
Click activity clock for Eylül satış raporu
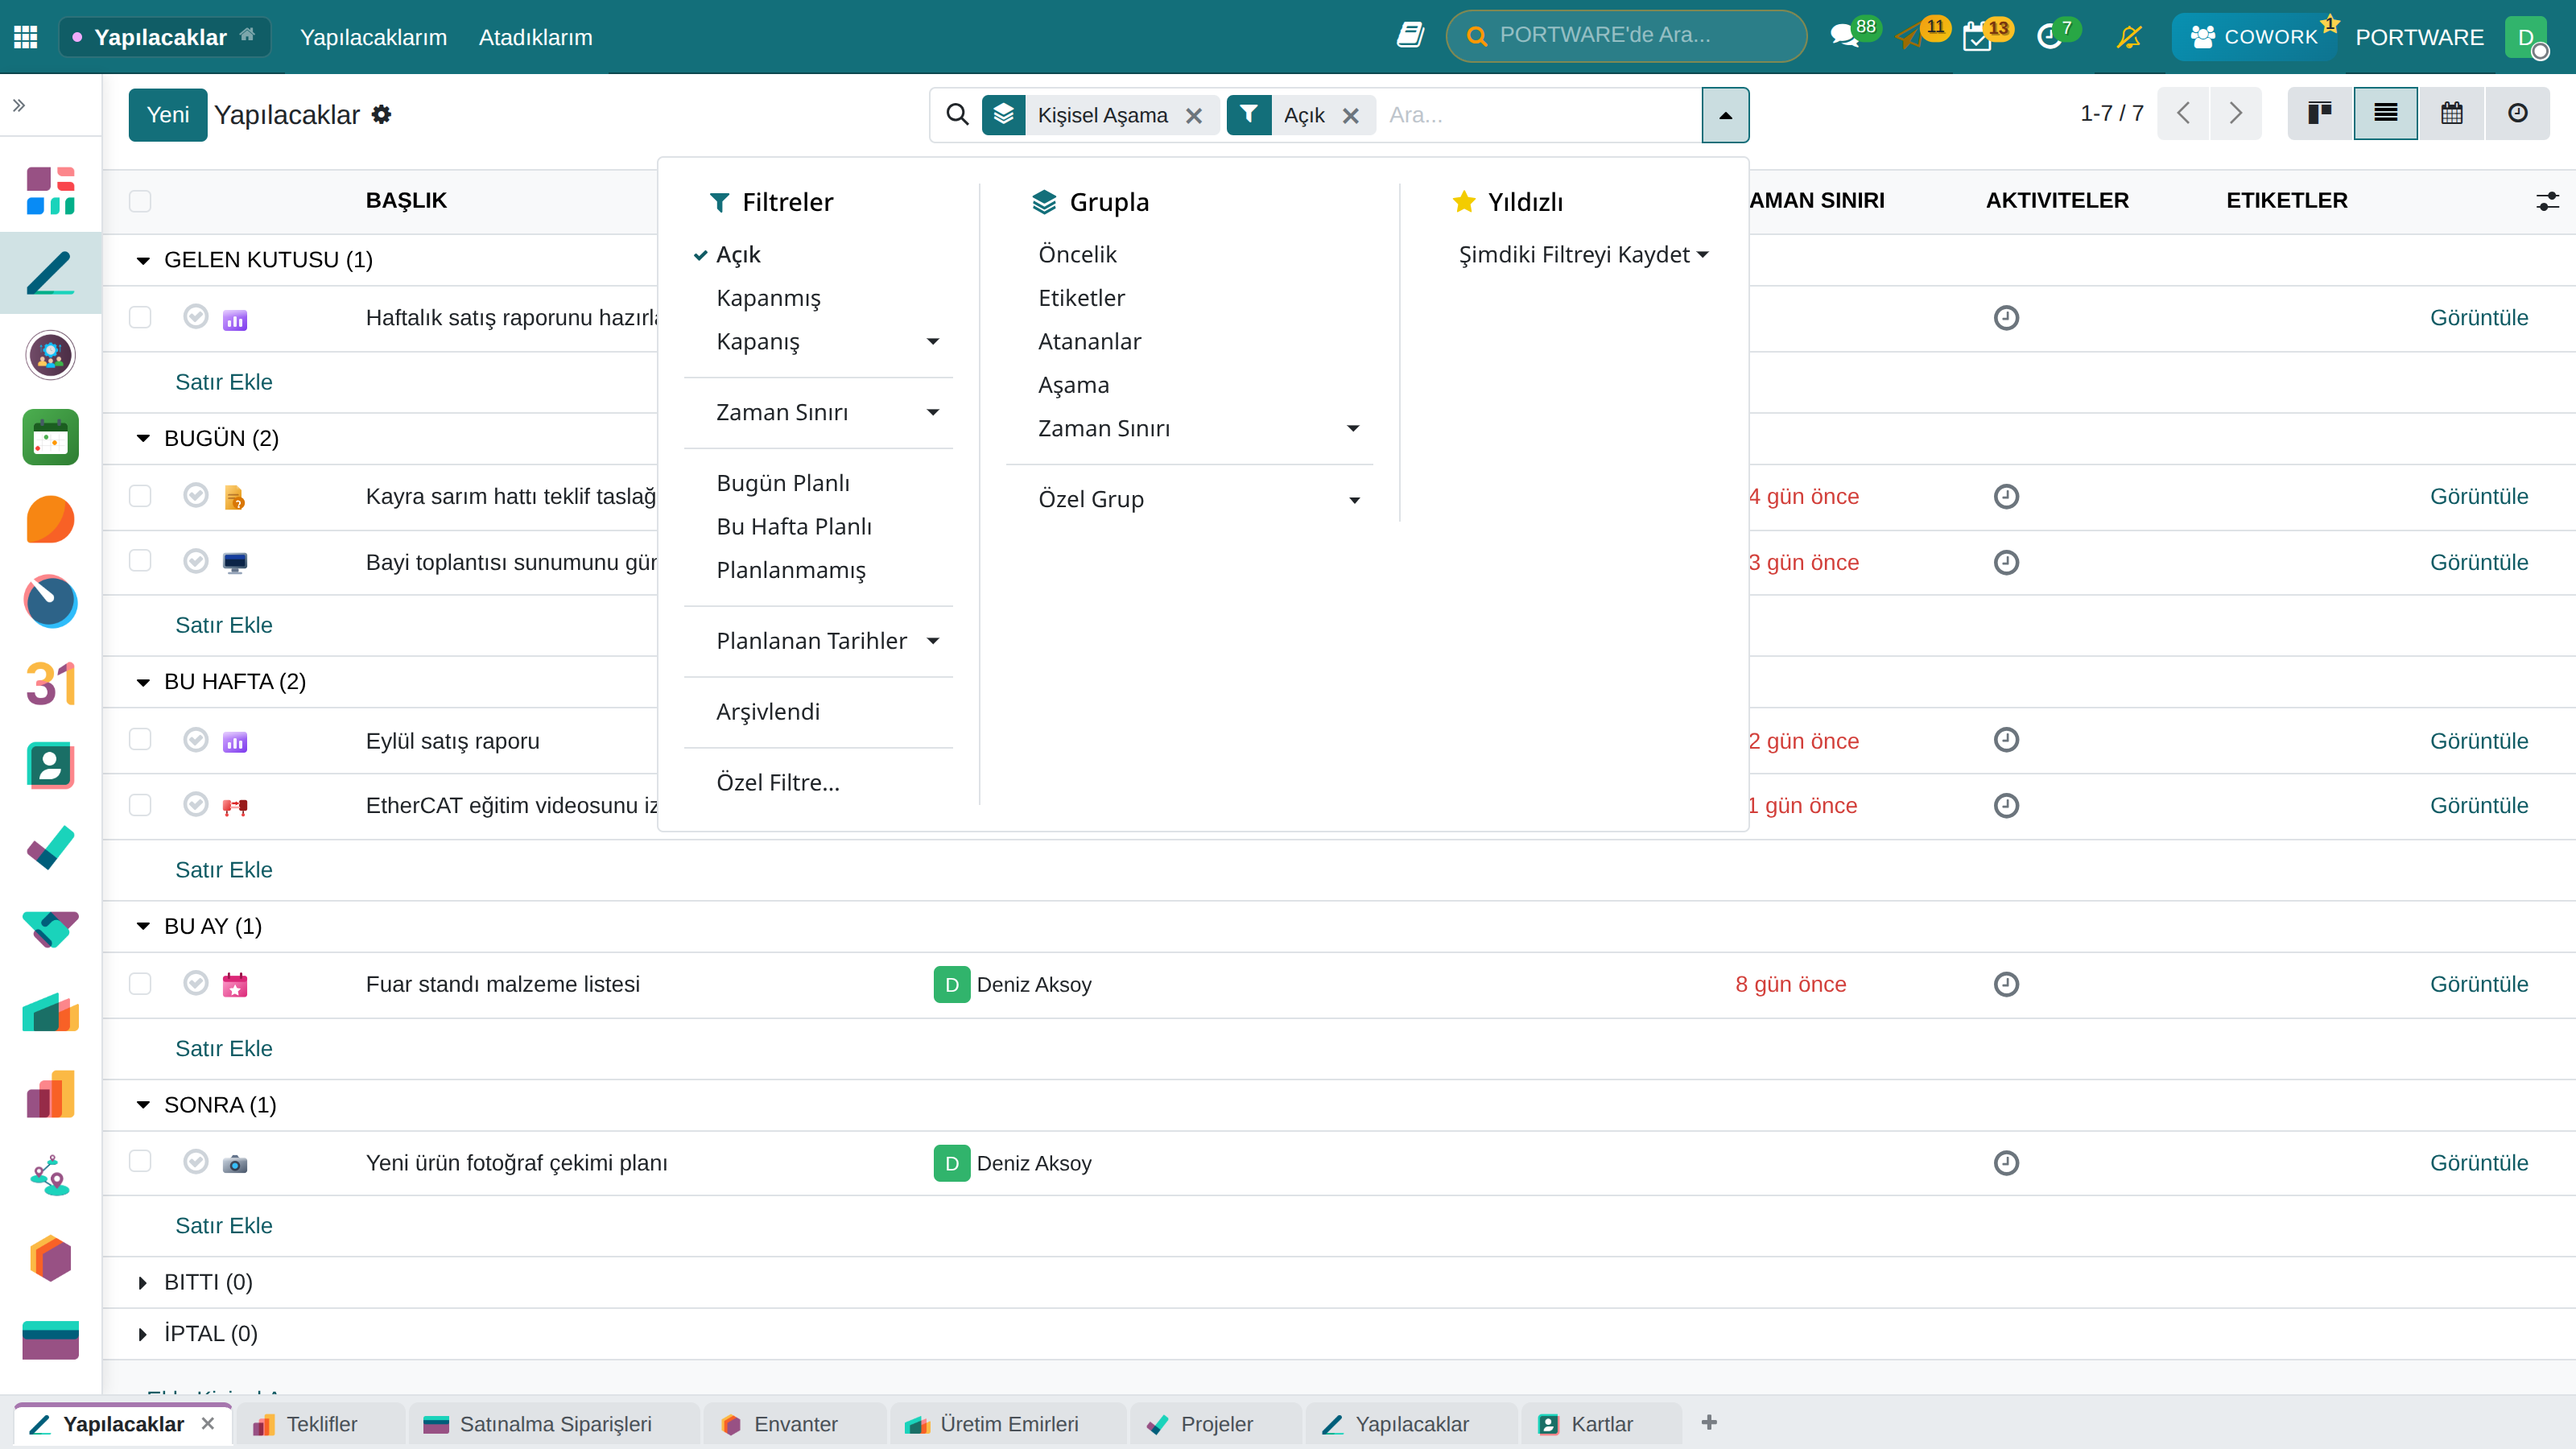tap(2006, 740)
